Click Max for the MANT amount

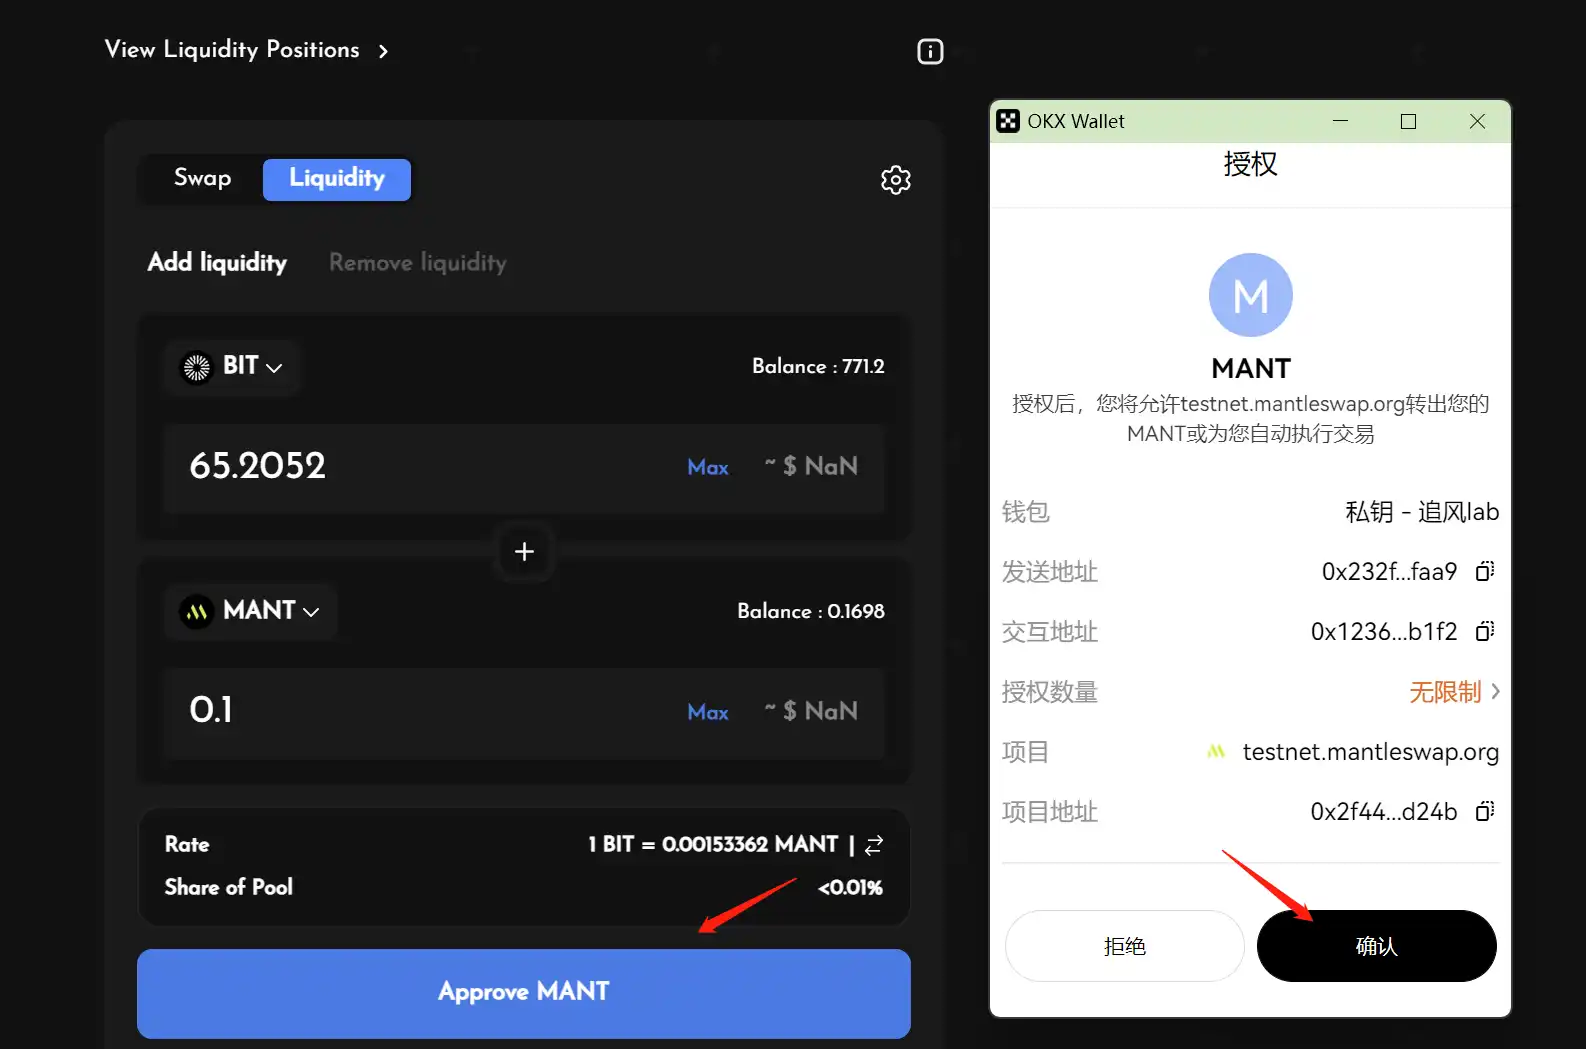[x=708, y=712]
